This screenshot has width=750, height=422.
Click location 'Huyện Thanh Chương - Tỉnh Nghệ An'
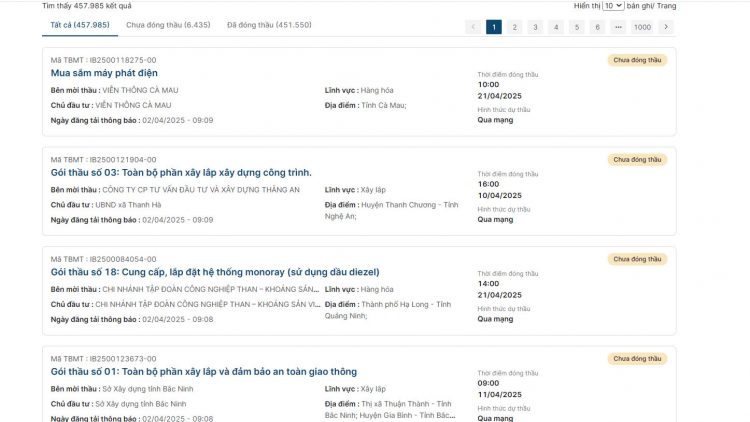coord(391,211)
